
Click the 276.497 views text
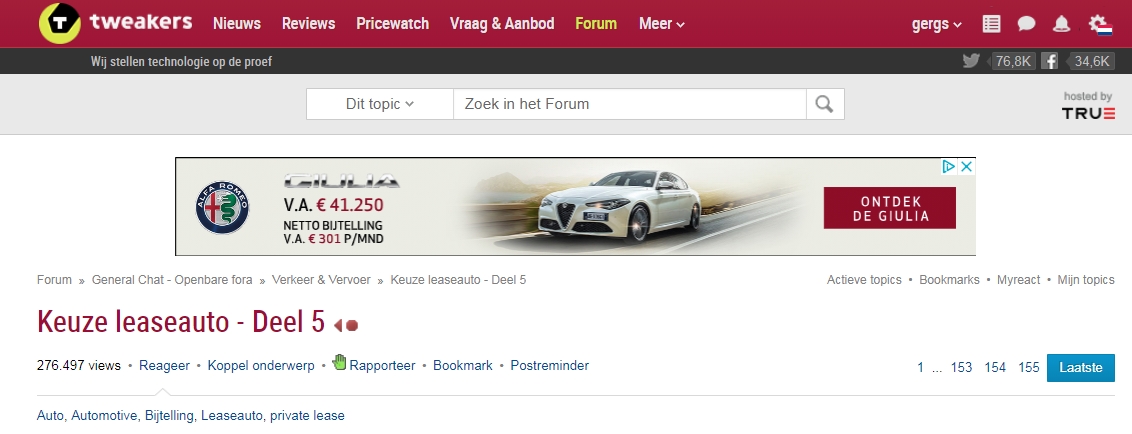(x=79, y=365)
